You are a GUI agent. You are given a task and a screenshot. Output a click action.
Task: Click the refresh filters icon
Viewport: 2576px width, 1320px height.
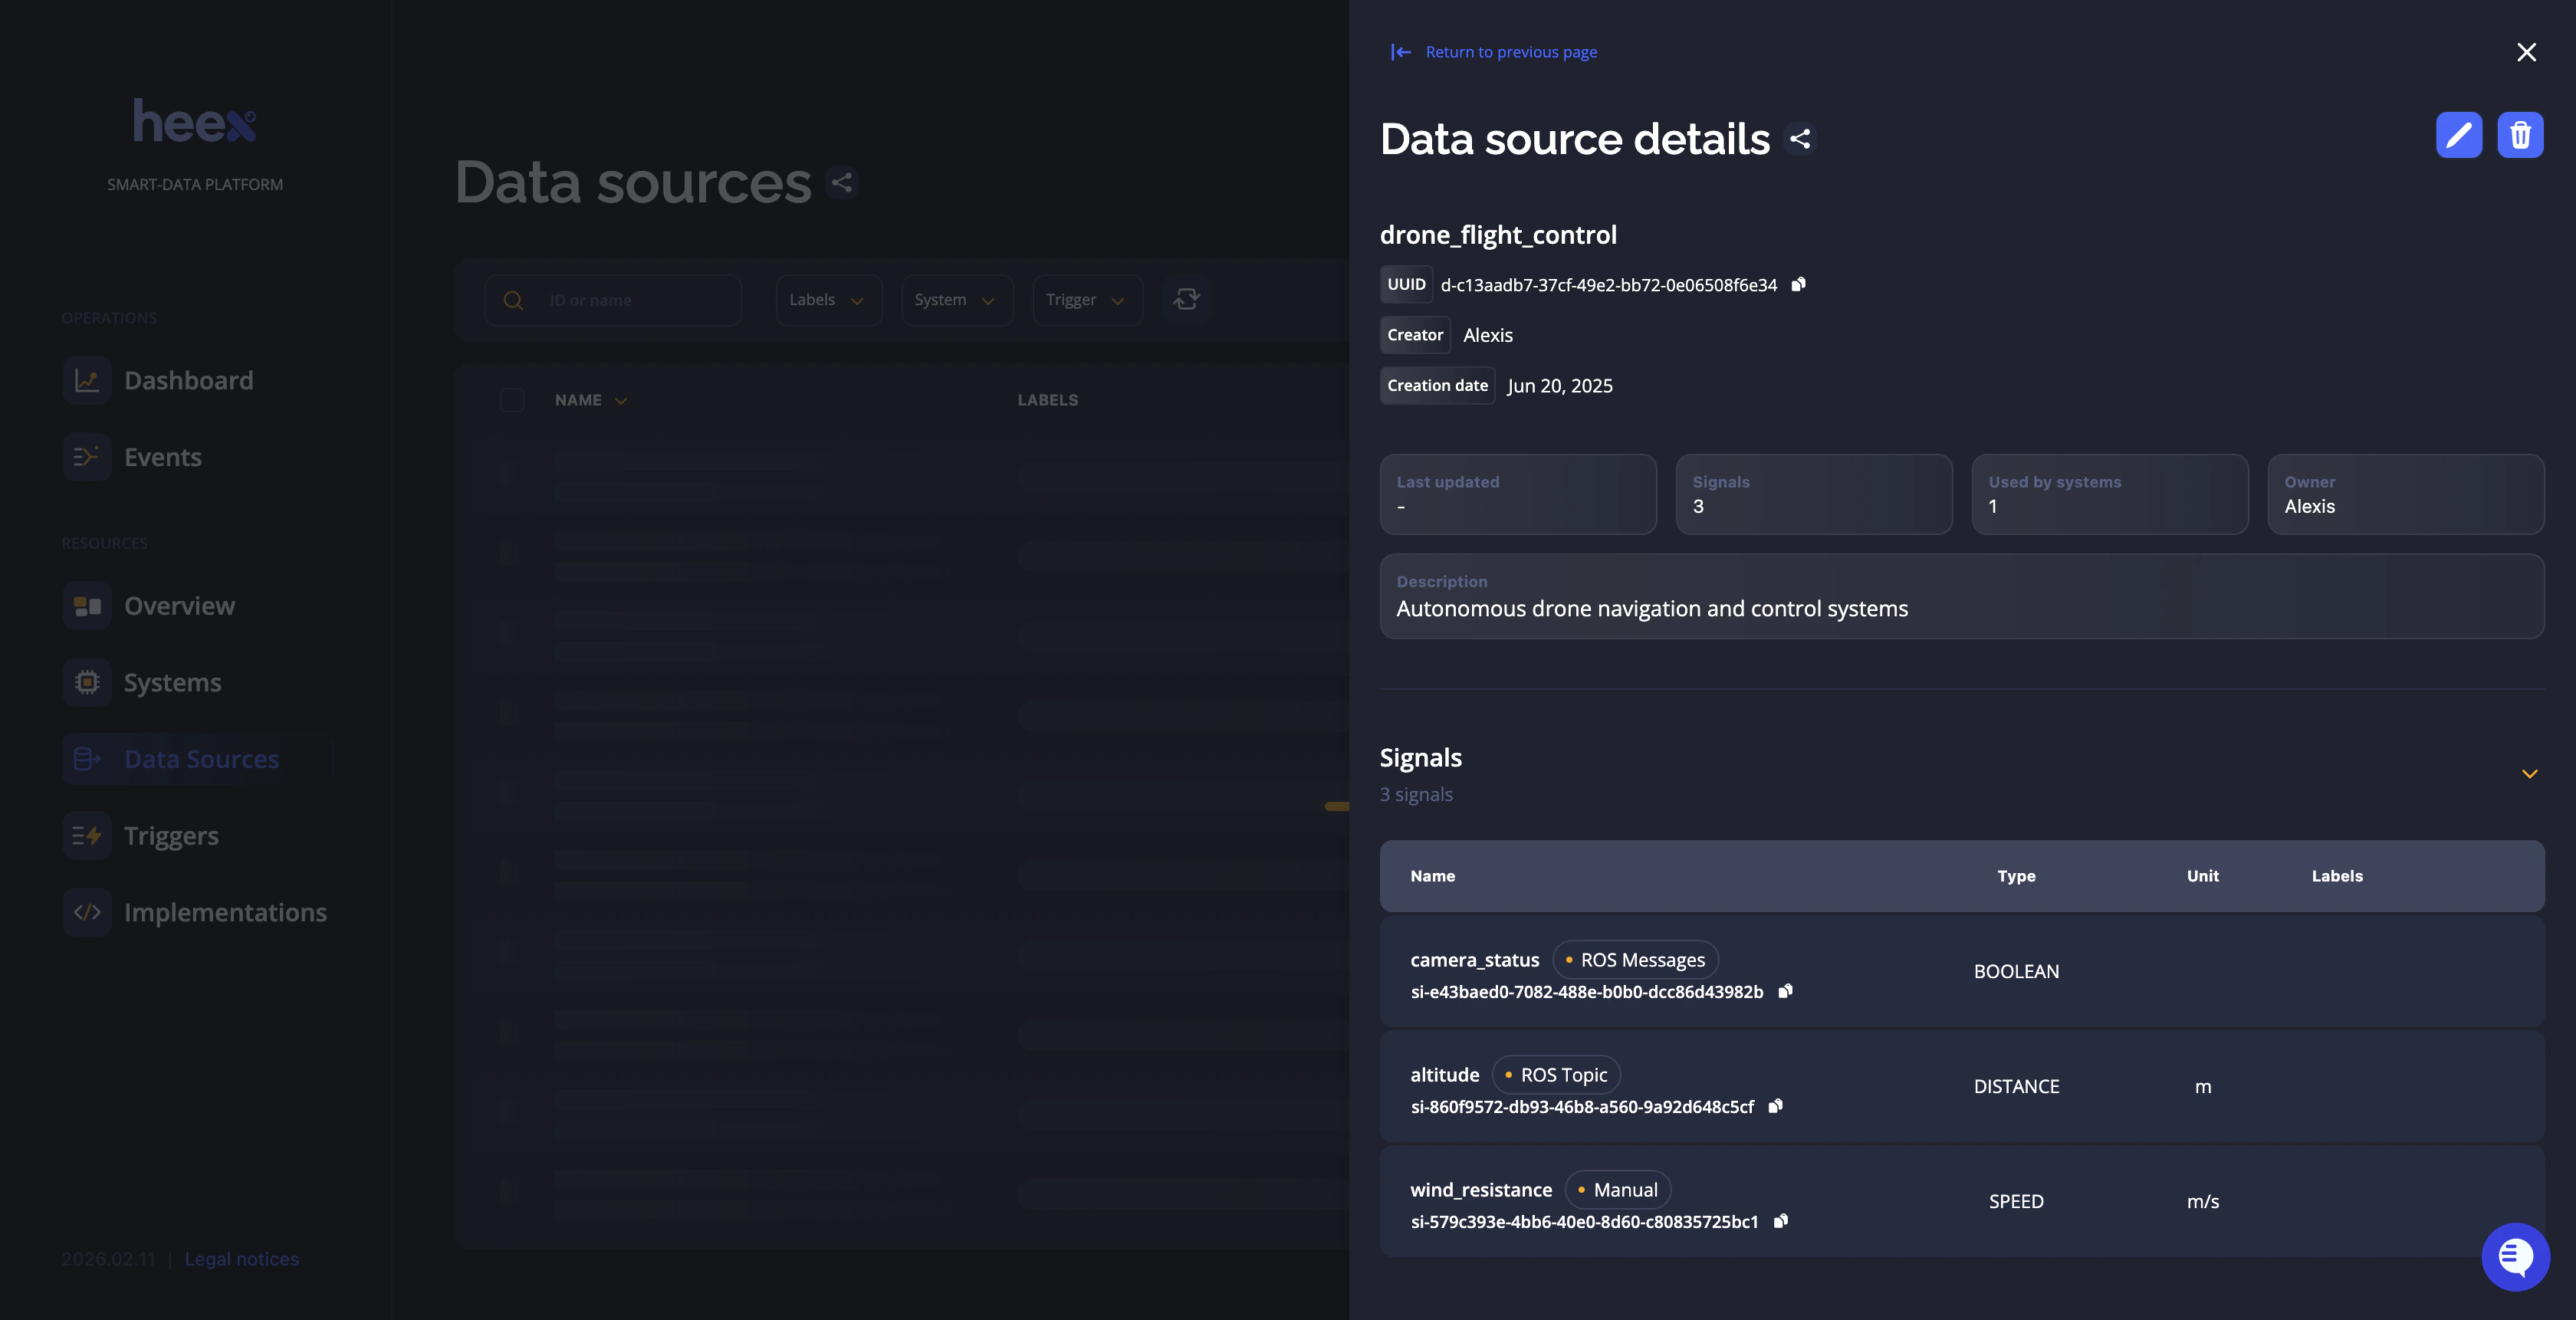pos(1187,299)
